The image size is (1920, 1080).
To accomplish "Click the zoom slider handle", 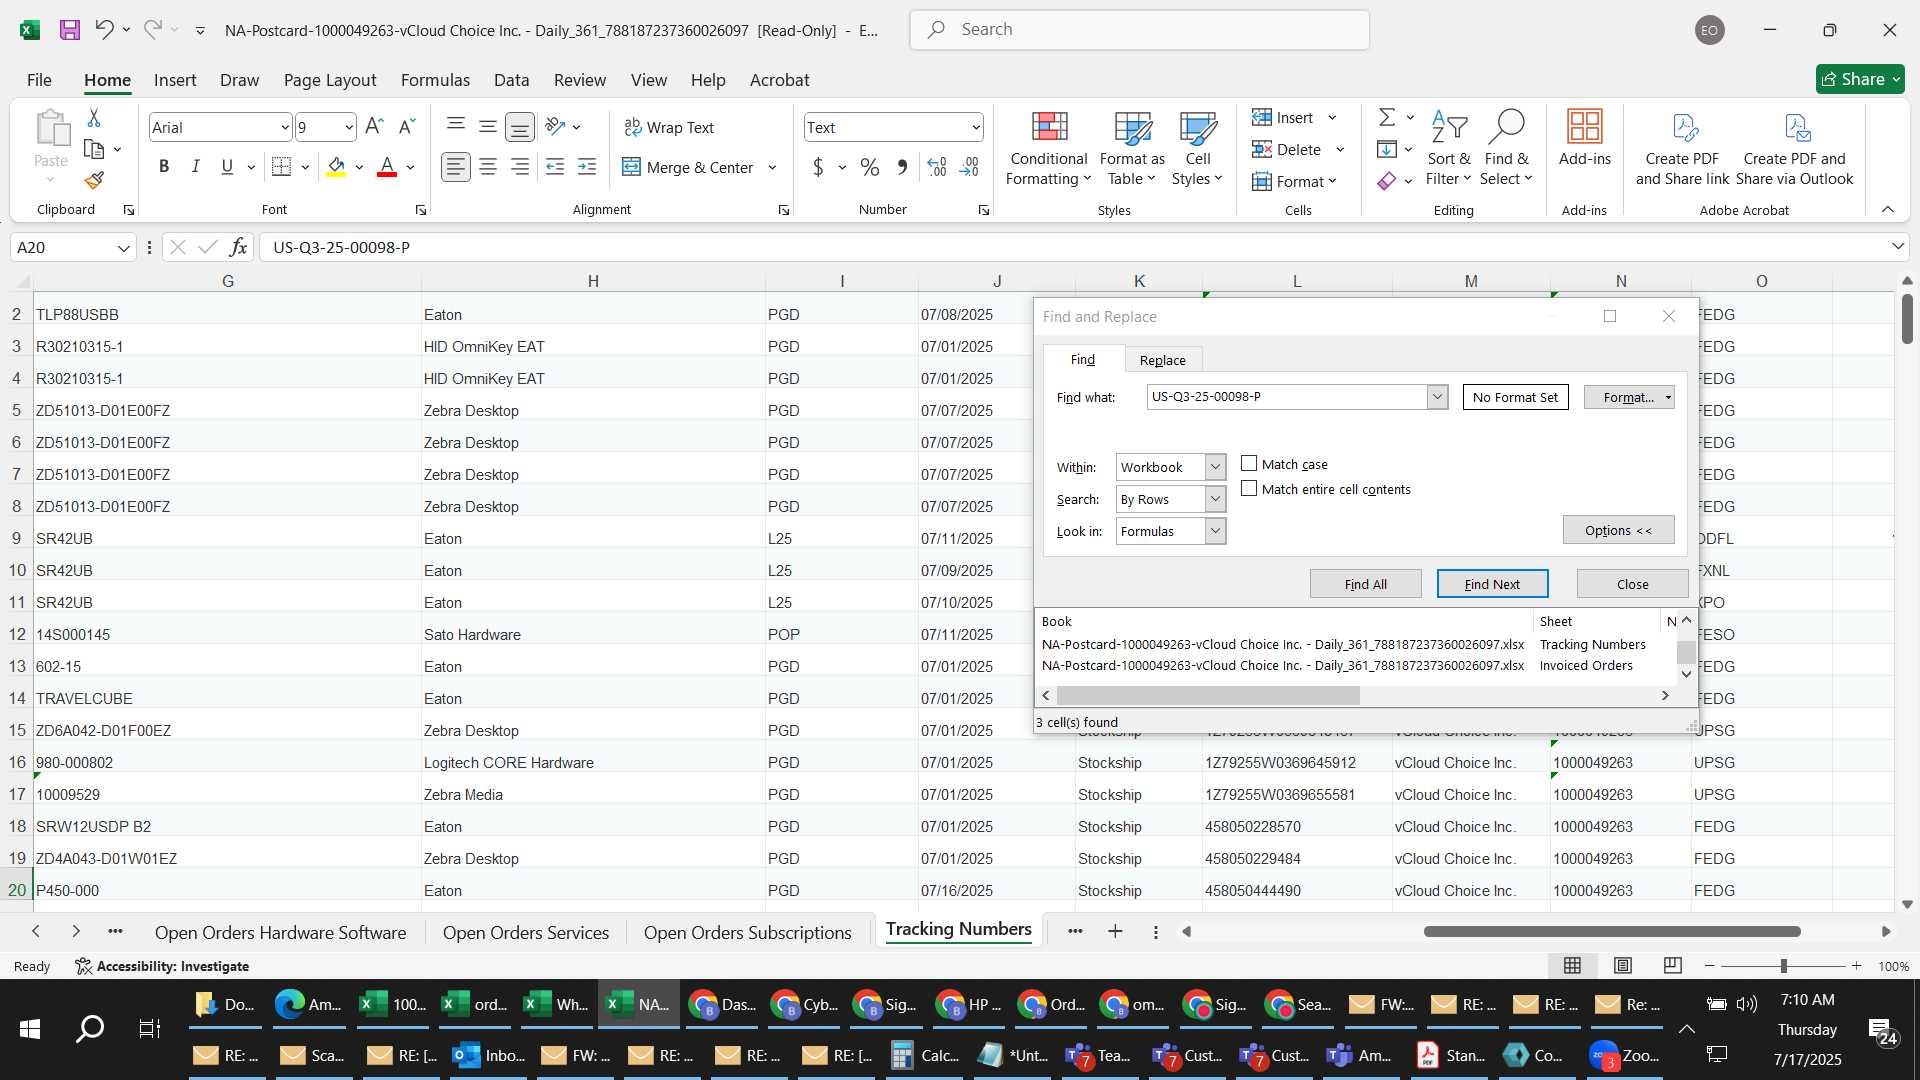I will pyautogui.click(x=1783, y=966).
